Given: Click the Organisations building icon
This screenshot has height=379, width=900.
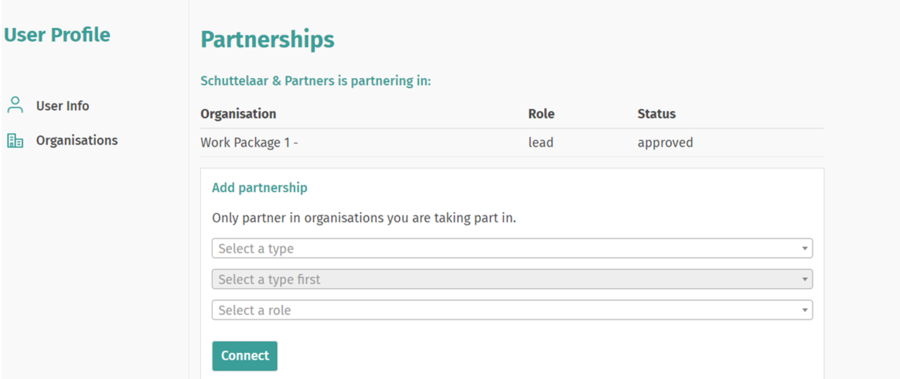Looking at the screenshot, I should click(15, 140).
